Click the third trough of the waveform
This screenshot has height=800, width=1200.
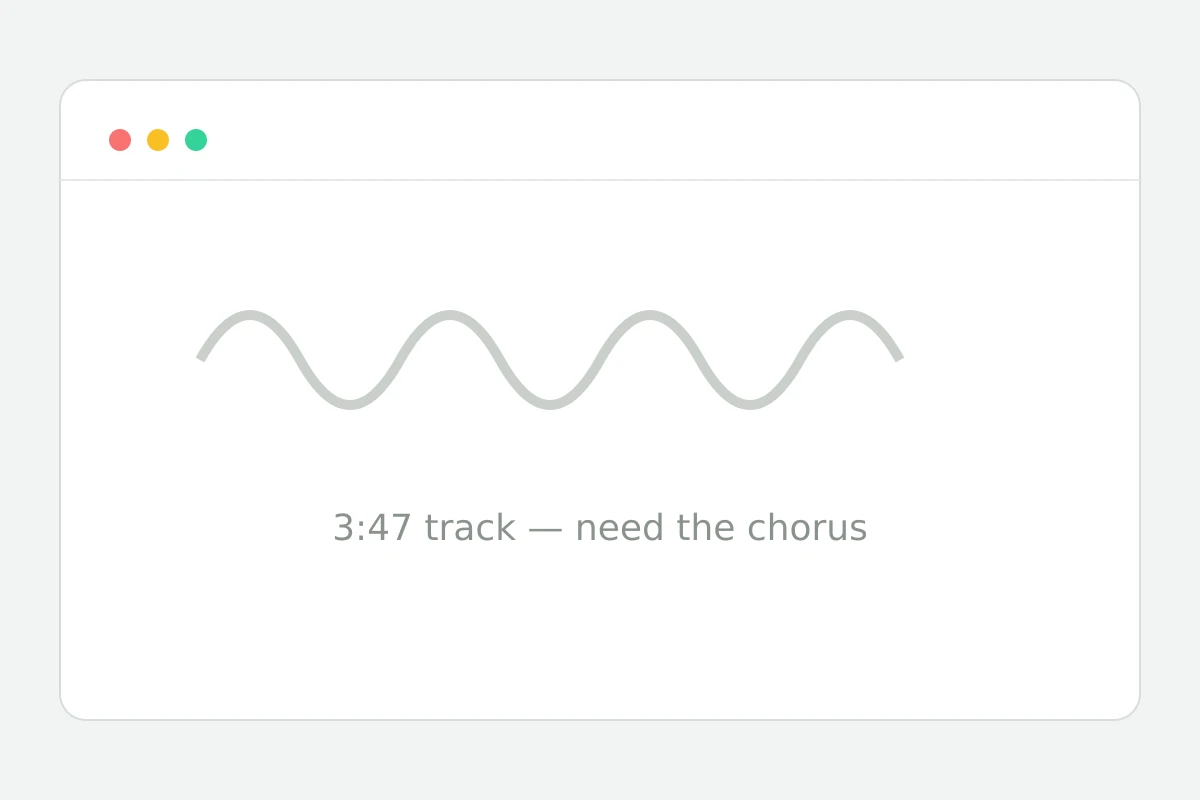[750, 404]
